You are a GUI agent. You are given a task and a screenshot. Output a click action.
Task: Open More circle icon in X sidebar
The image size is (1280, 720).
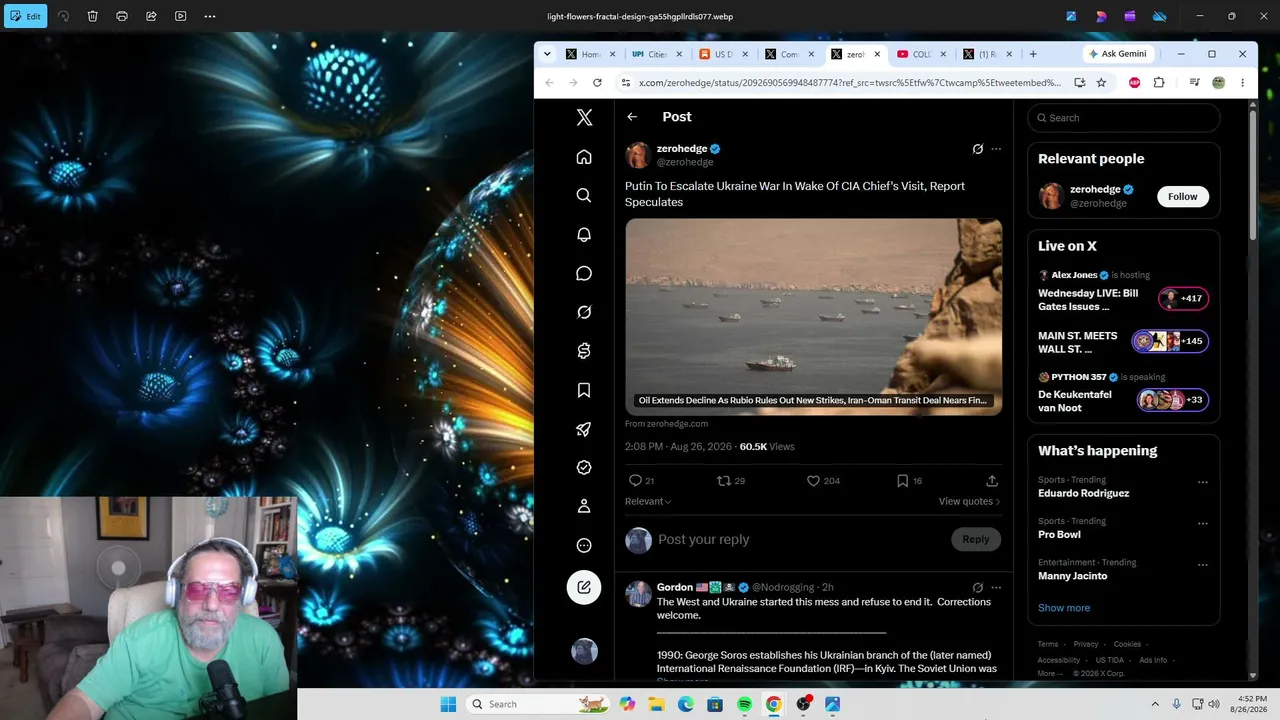[584, 545]
